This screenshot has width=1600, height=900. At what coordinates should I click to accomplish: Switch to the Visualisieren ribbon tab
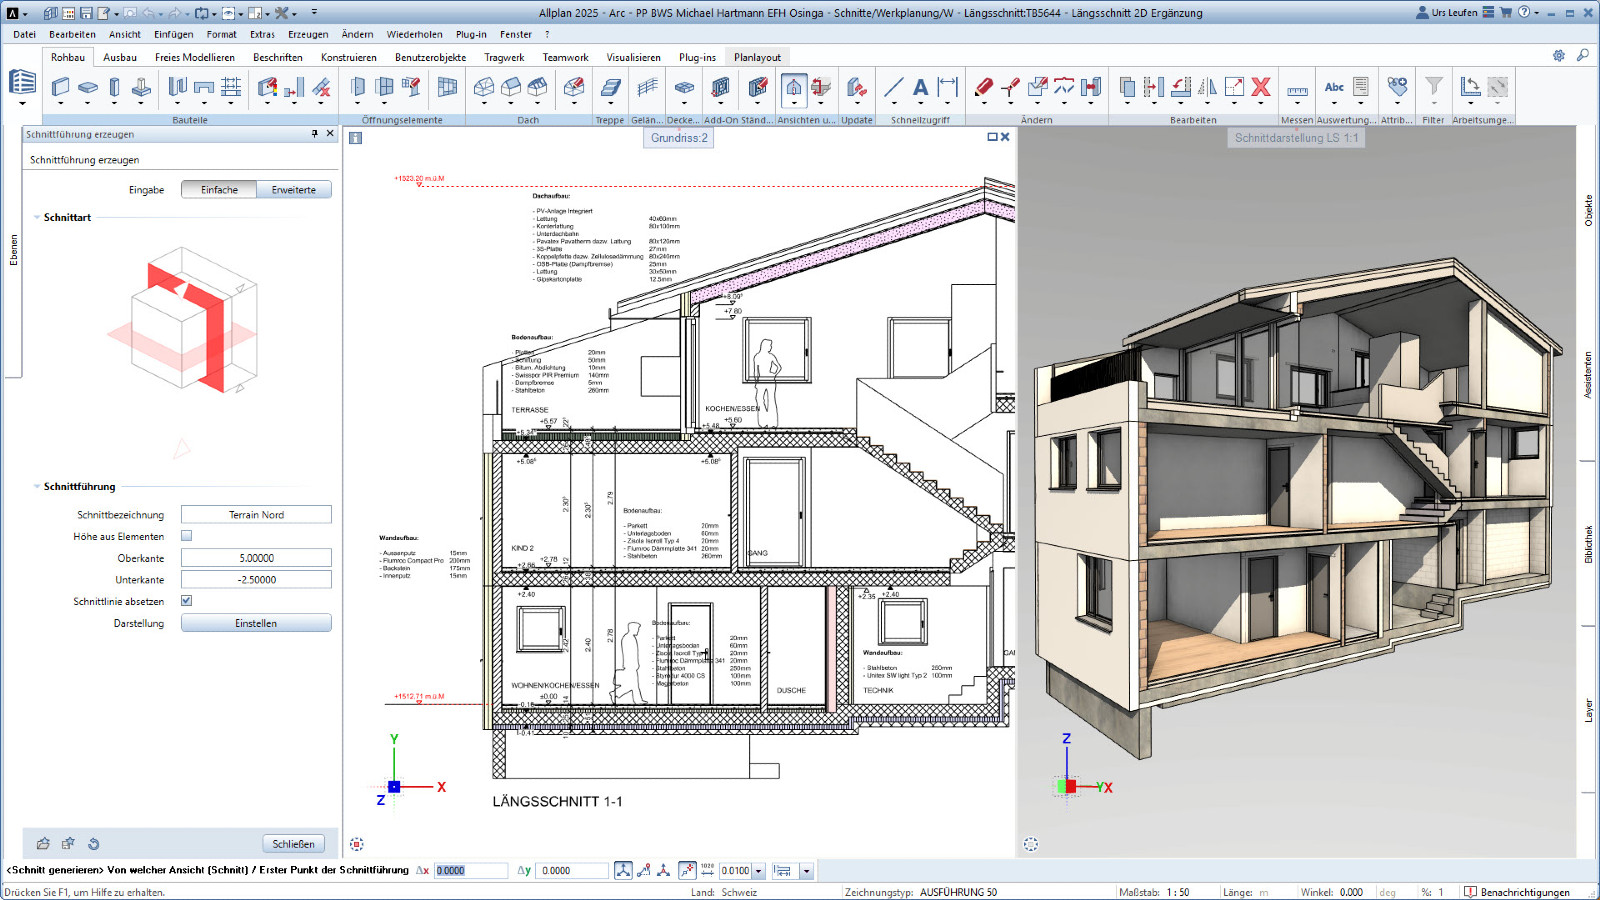click(633, 57)
